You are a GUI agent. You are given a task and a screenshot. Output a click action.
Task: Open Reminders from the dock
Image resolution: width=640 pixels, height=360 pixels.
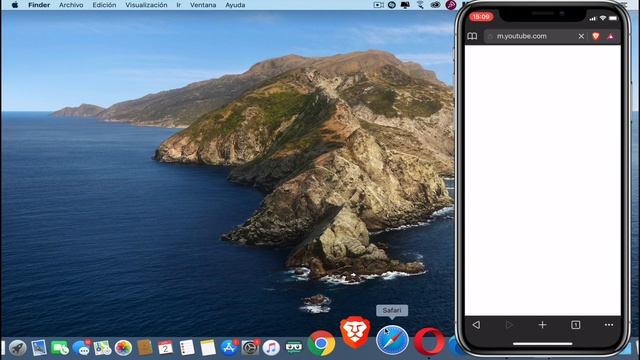pyautogui.click(x=187, y=348)
